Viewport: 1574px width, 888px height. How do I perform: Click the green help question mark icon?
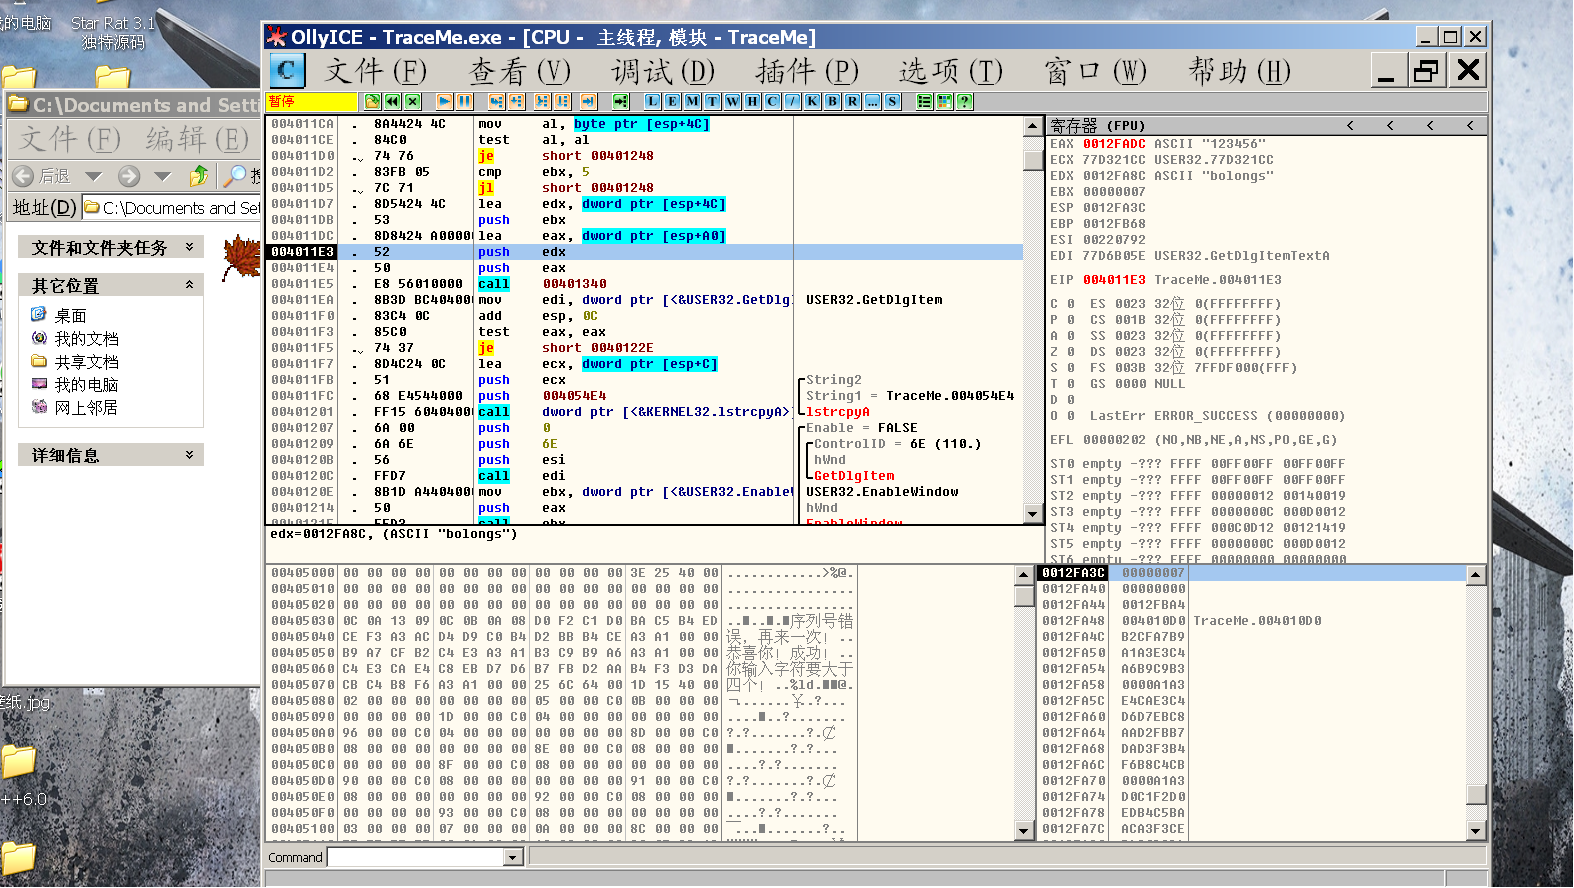point(964,101)
